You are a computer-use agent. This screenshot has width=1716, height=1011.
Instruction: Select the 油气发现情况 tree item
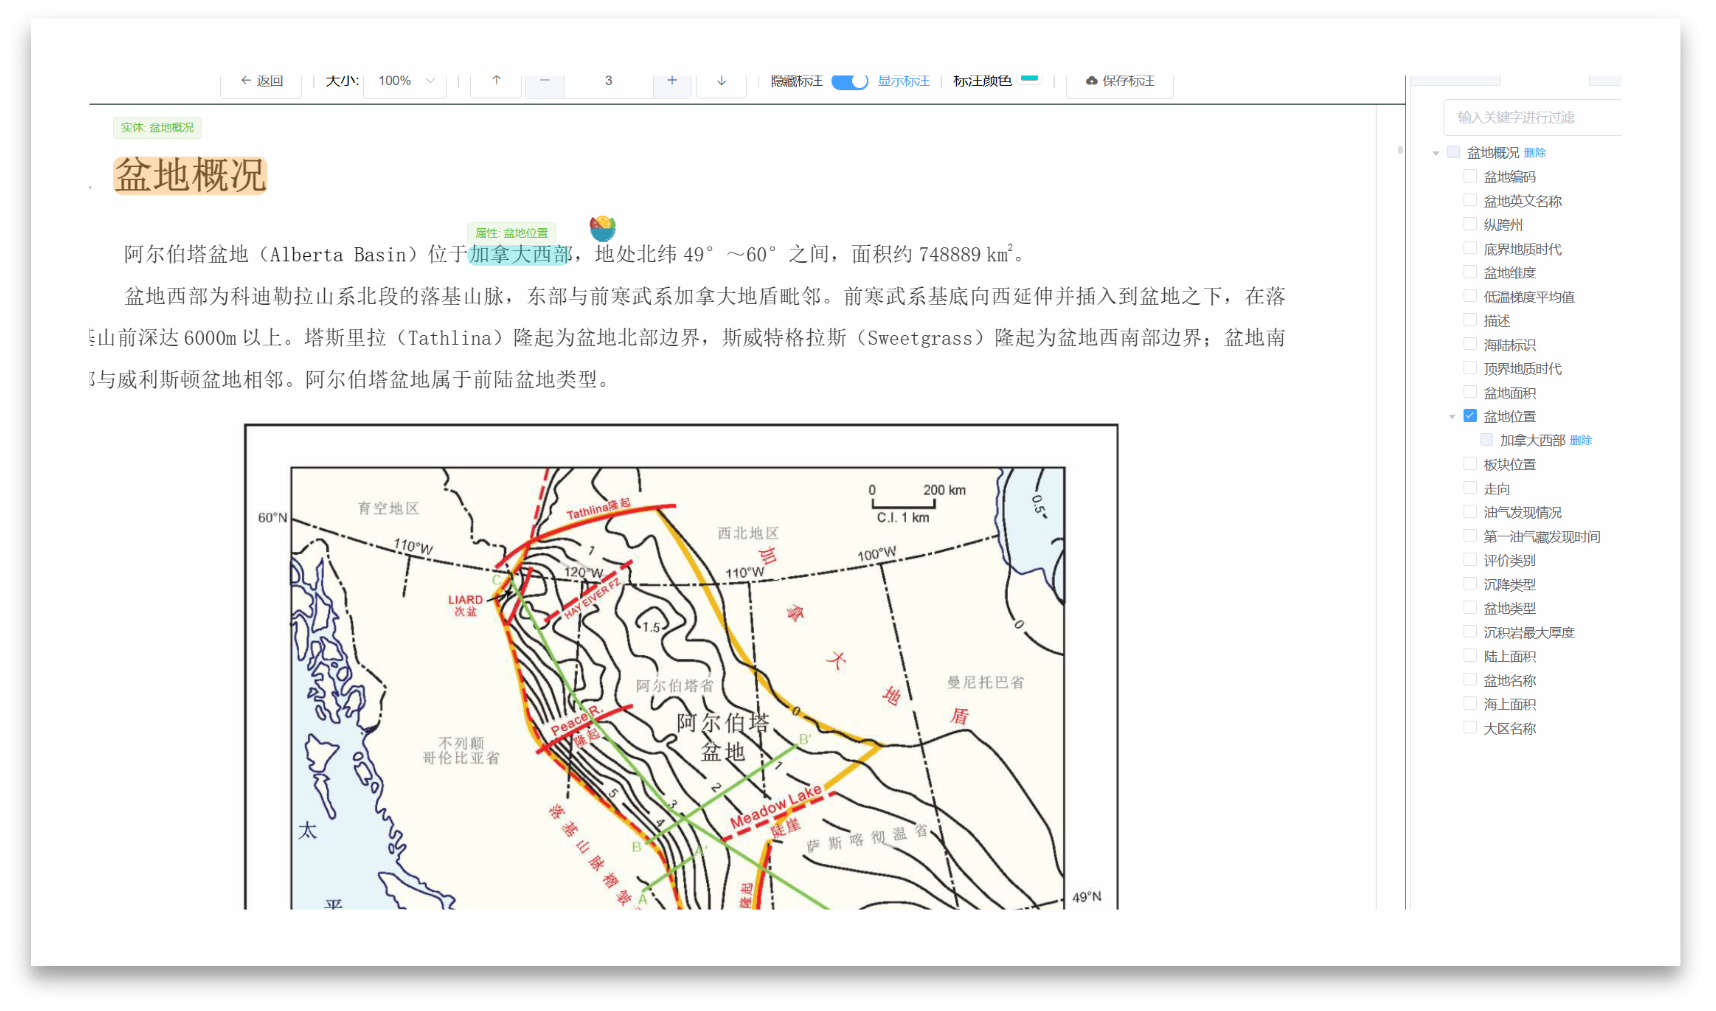coord(1522,513)
